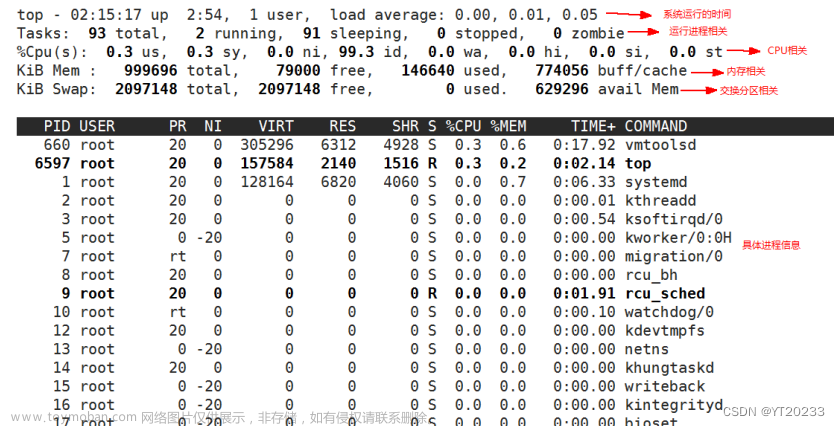The height and width of the screenshot is (426, 840).
Task: Click the NI column header
Action: coord(213,126)
